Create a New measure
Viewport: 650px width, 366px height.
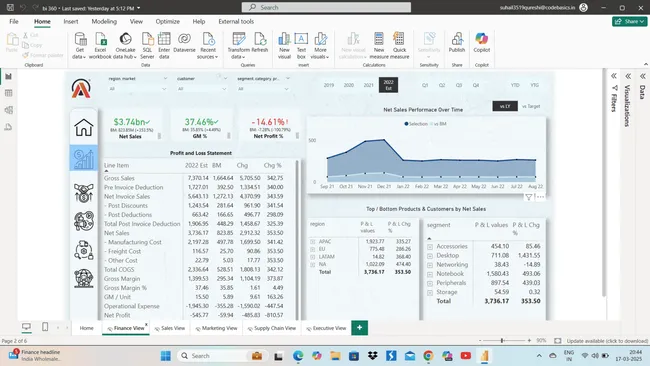(x=379, y=46)
